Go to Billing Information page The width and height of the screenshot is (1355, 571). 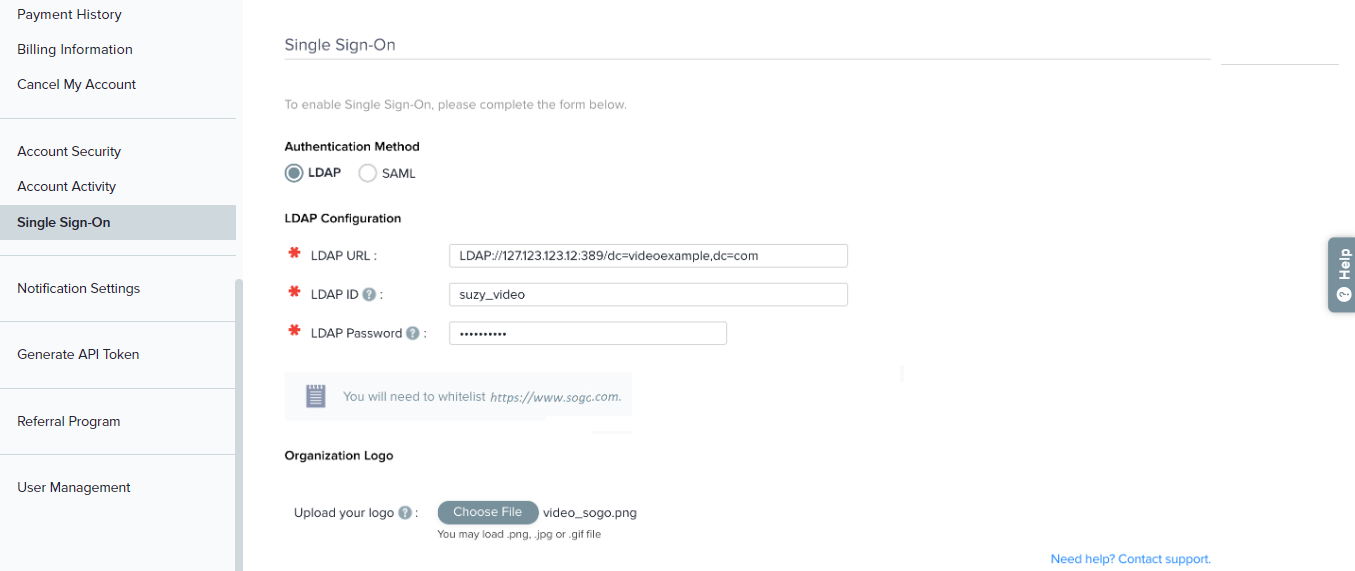(x=75, y=49)
